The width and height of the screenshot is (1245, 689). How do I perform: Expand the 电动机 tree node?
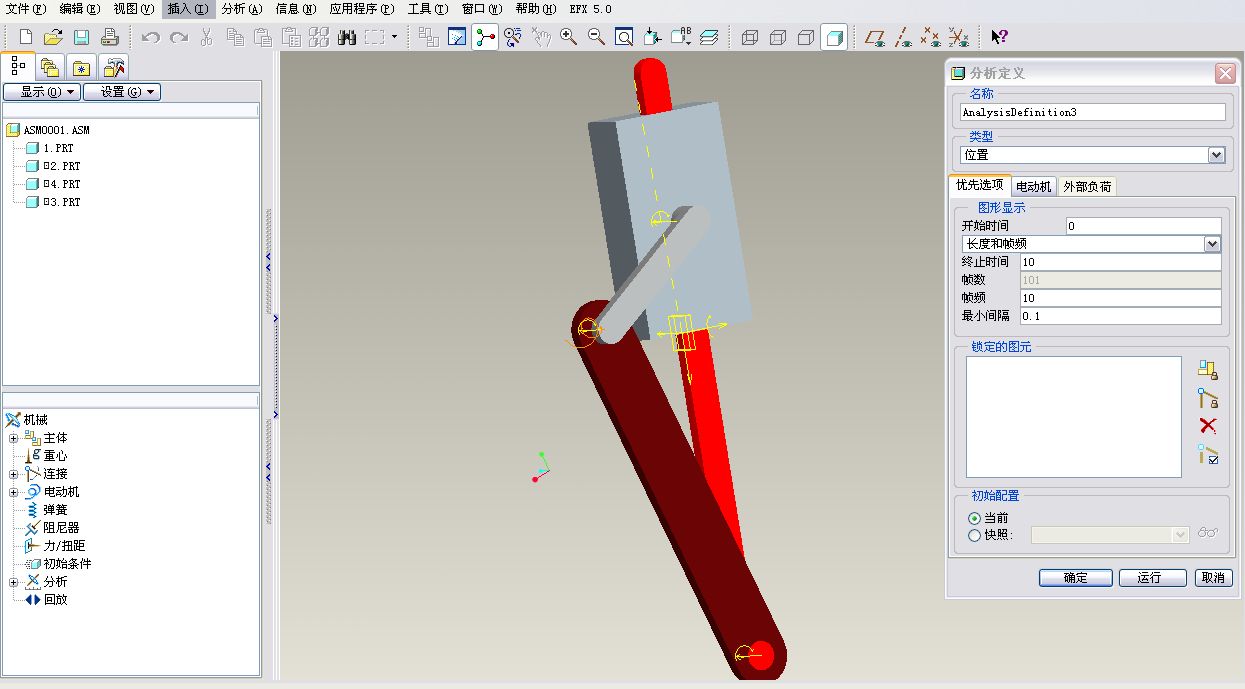[x=14, y=492]
